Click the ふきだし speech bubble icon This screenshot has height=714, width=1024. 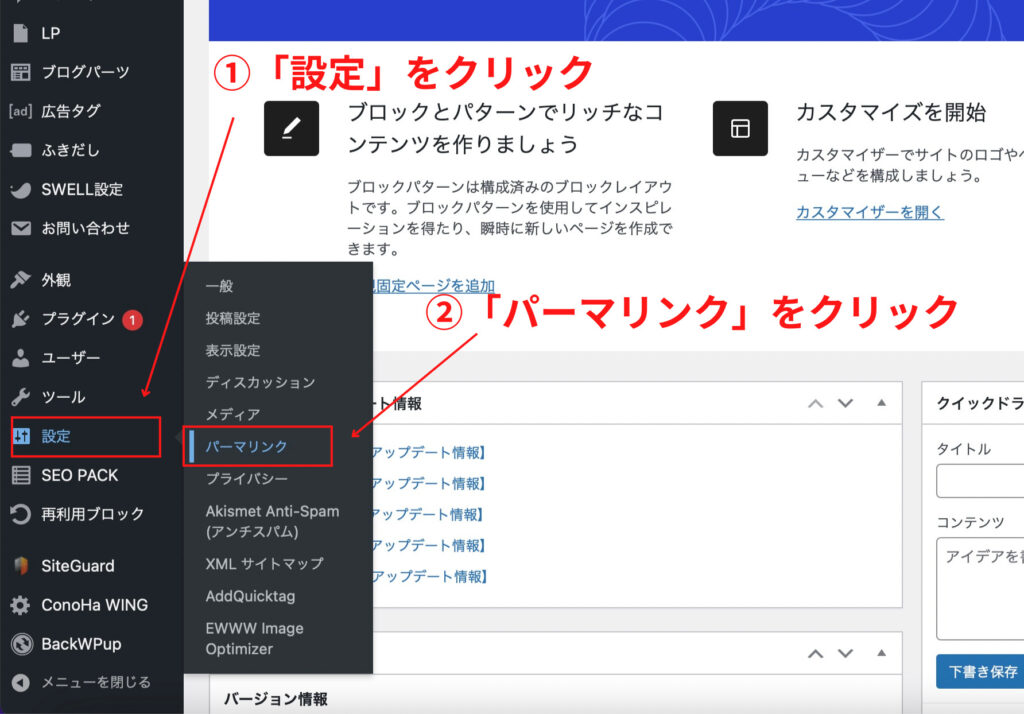21,150
